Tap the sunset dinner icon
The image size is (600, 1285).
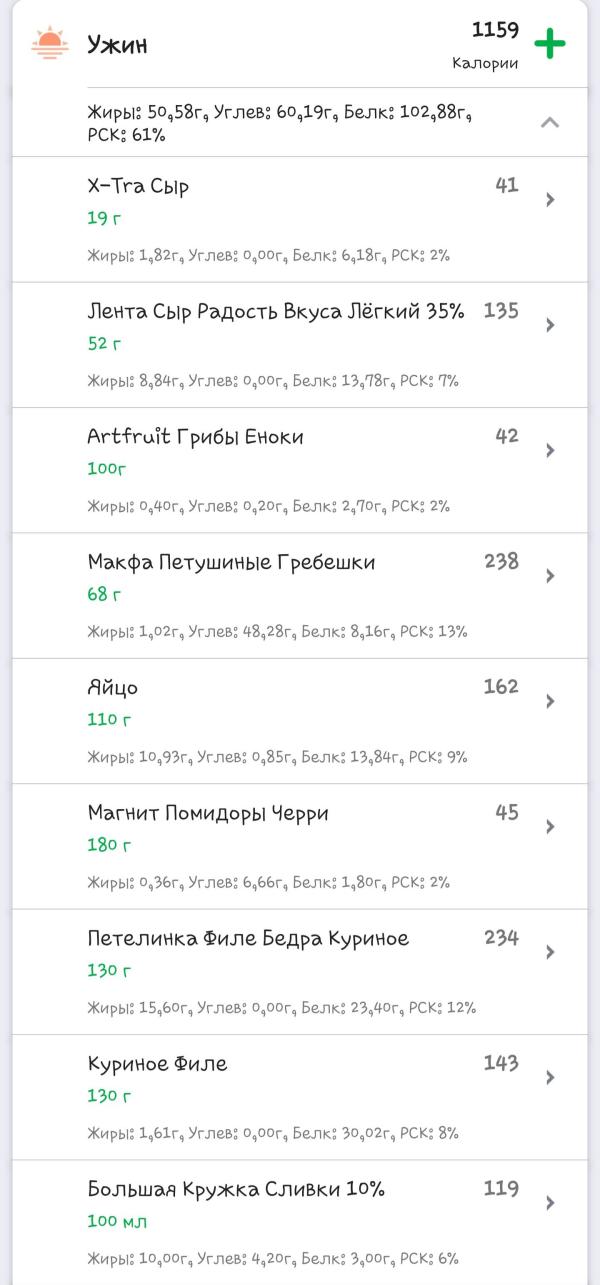49,44
